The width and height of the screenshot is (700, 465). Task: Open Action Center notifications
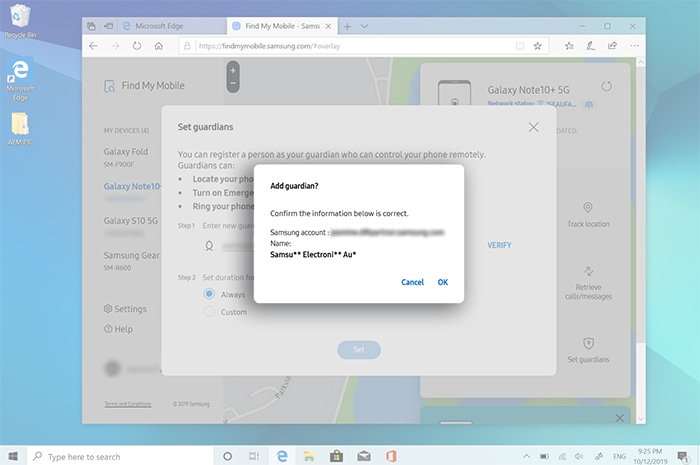(x=682, y=456)
